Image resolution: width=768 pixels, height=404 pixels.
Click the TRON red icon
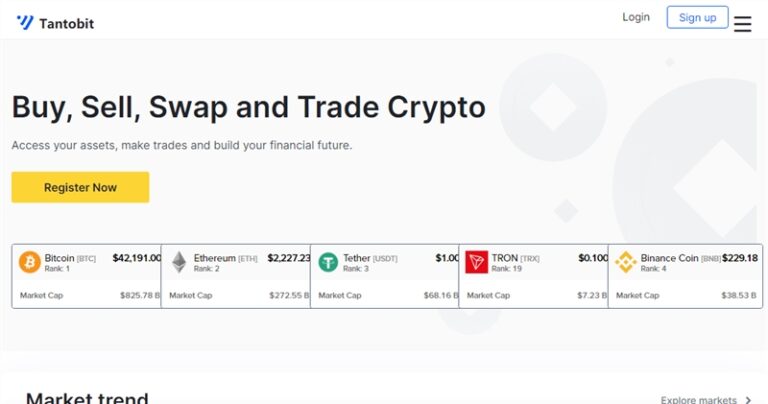[476, 262]
